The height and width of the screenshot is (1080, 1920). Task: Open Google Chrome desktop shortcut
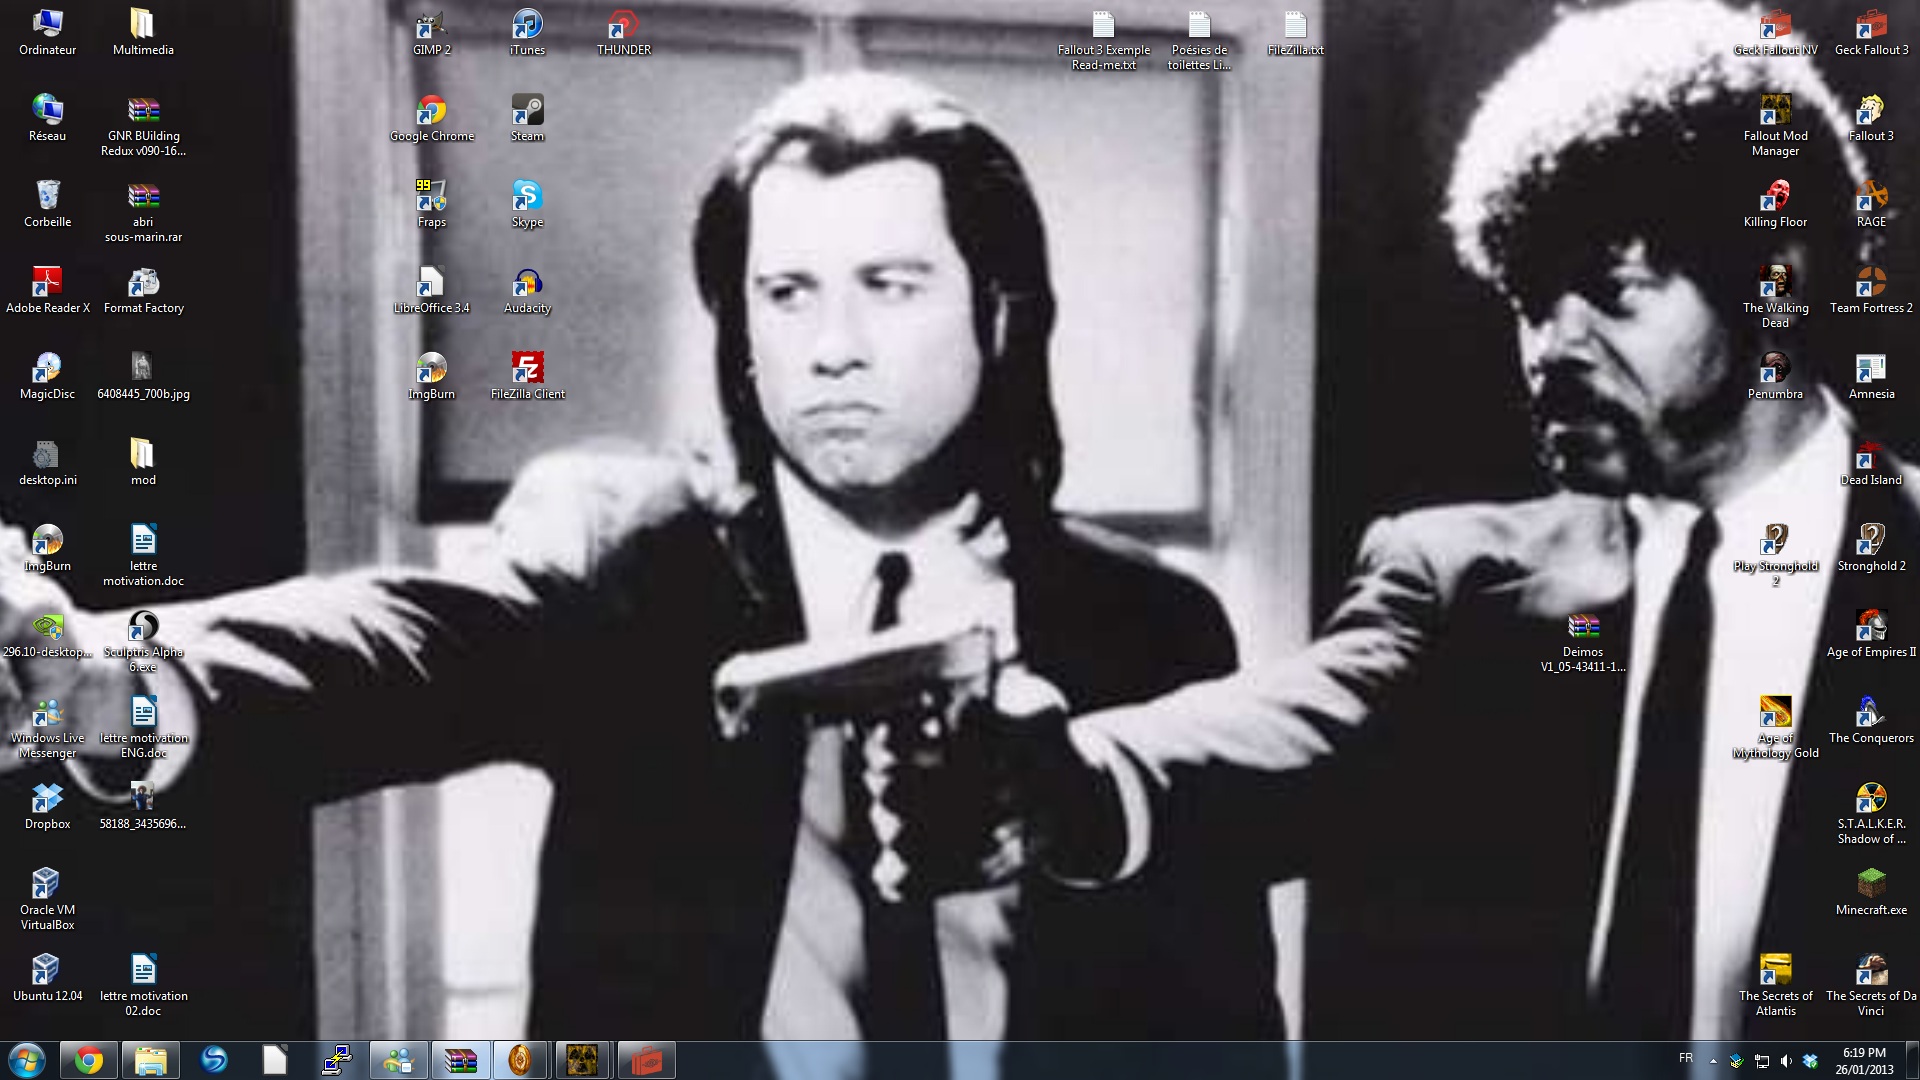pos(431,118)
